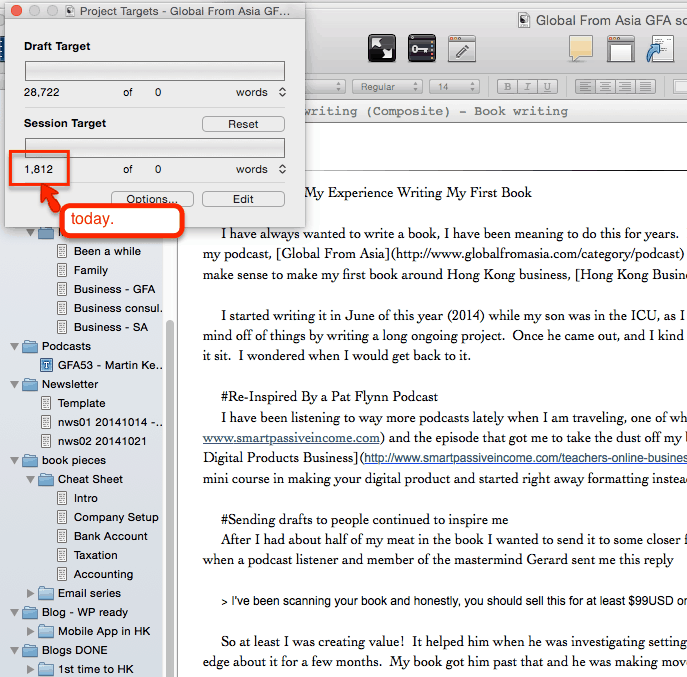
Task: Select the Been a while document
Action: click(x=107, y=251)
